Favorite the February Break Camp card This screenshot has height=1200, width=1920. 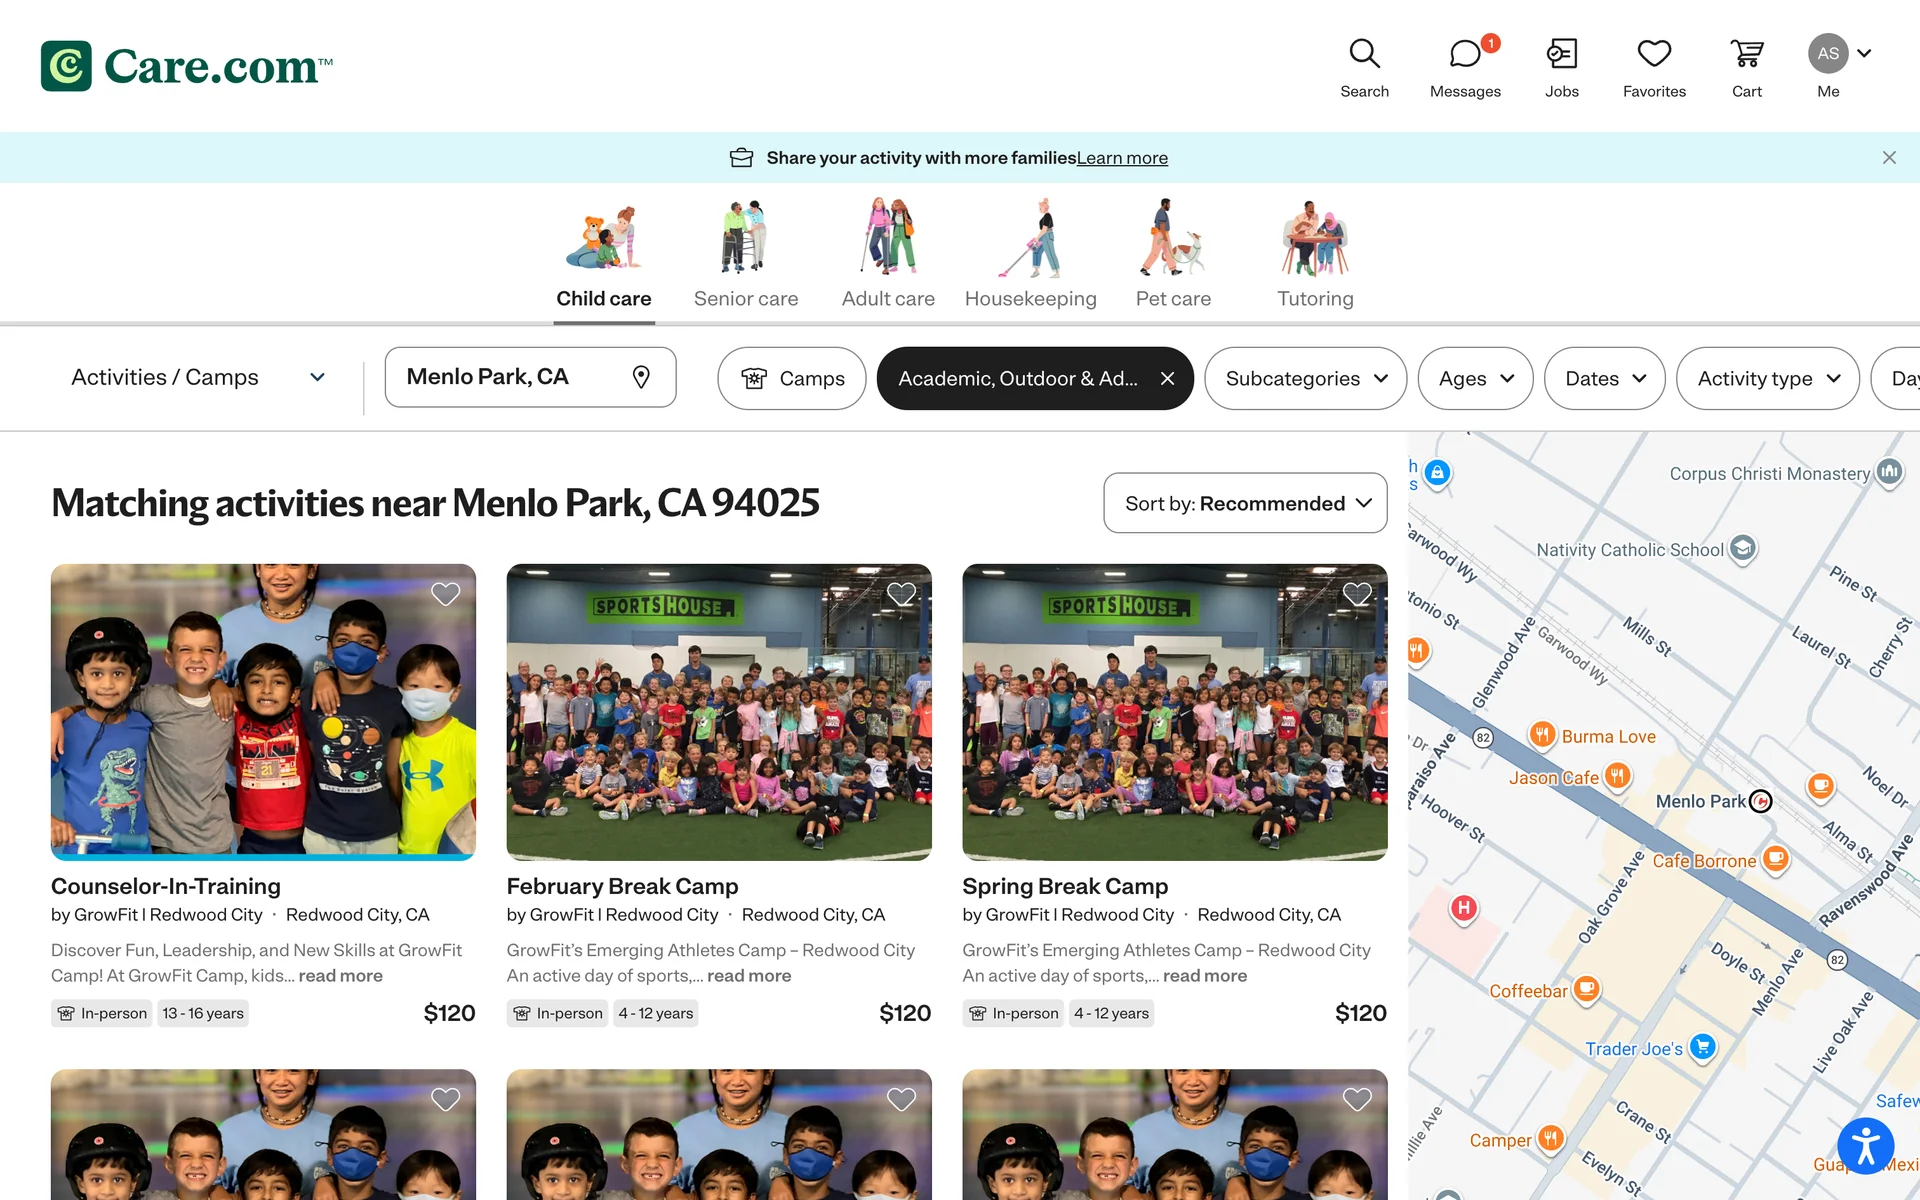point(901,594)
